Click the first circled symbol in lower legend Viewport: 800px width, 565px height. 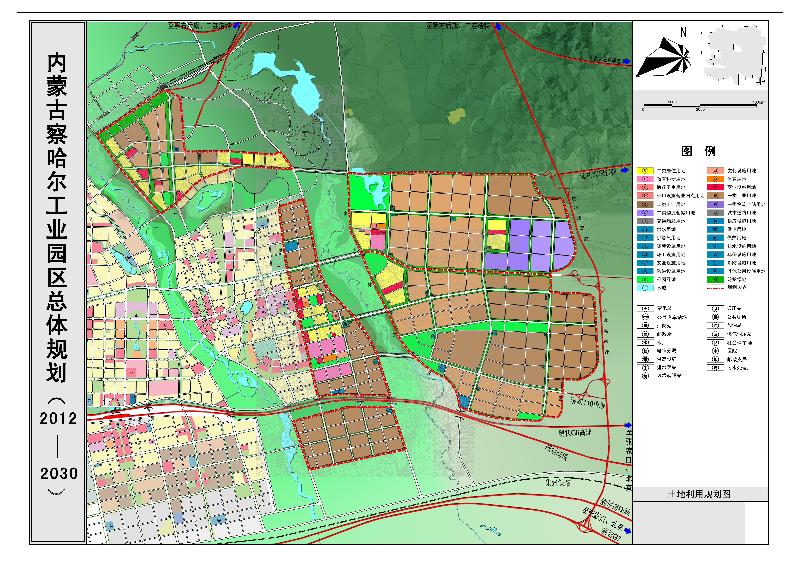(x=646, y=309)
